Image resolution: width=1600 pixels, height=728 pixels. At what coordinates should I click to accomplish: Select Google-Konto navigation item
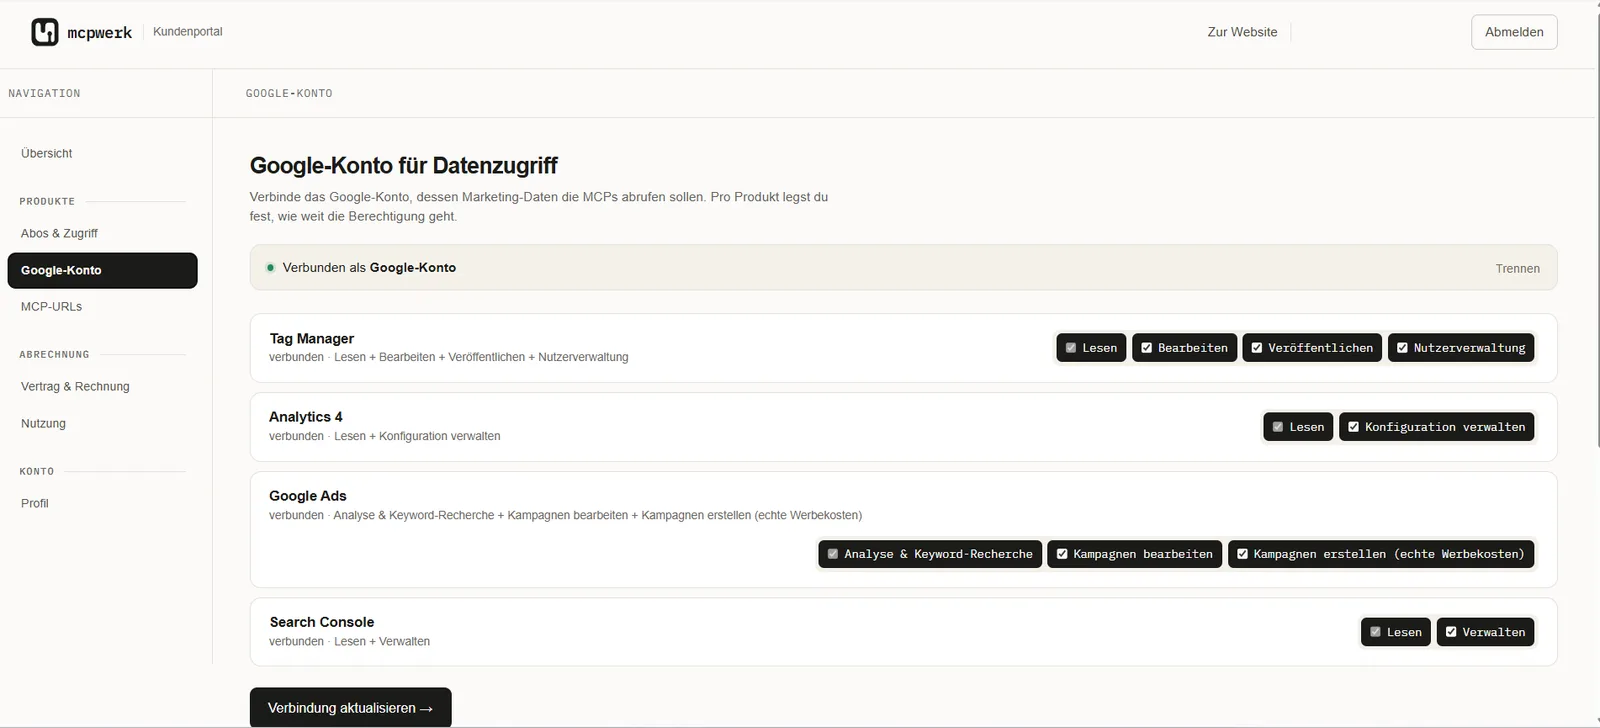click(102, 270)
